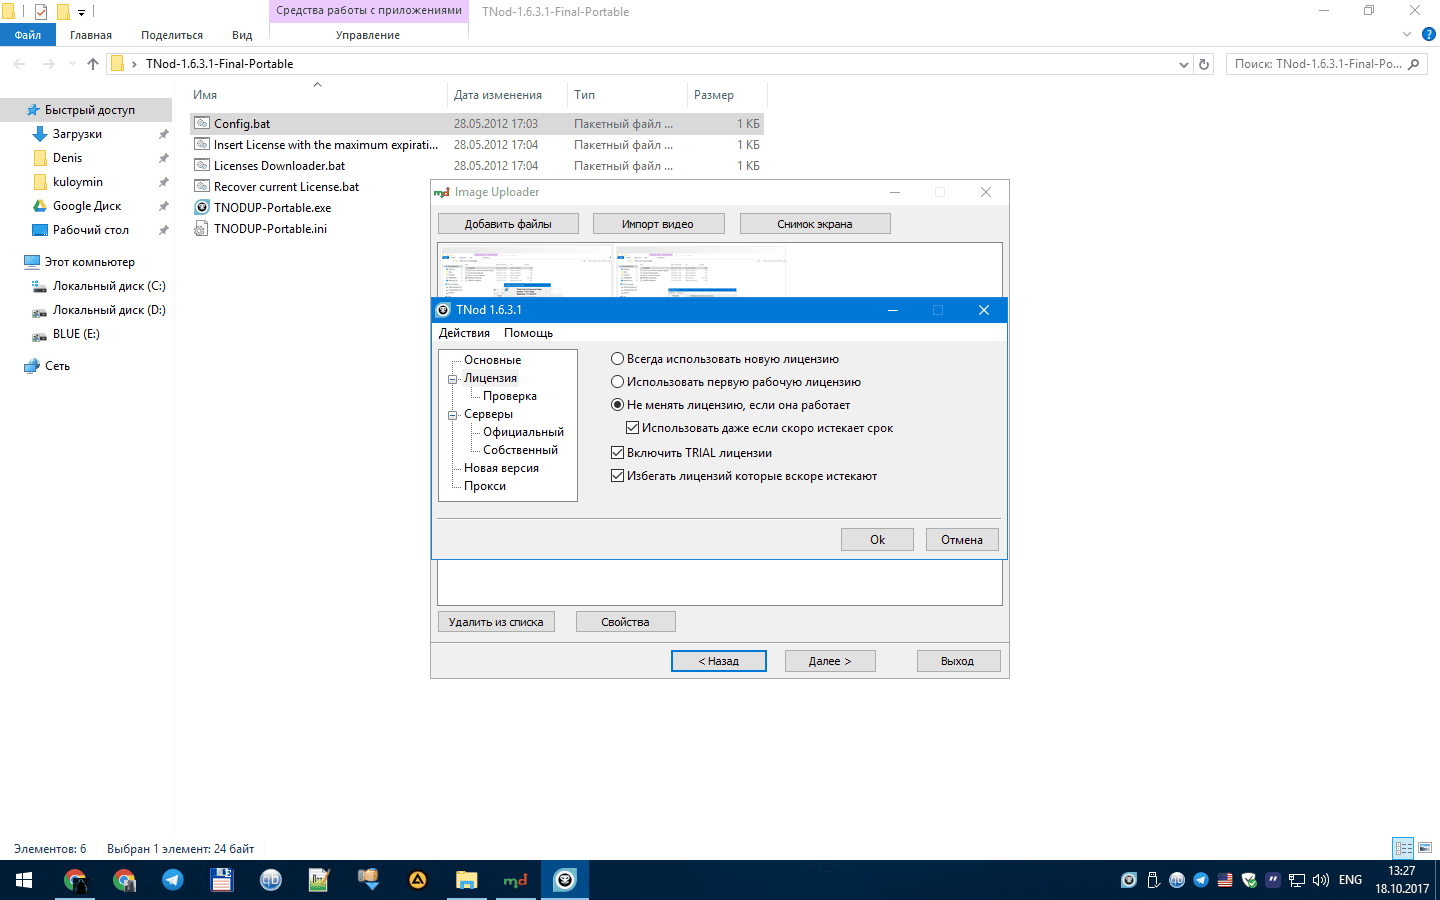Viewport: 1440px width, 900px height.
Task: Select Config.bat file icon
Action: coord(202,124)
